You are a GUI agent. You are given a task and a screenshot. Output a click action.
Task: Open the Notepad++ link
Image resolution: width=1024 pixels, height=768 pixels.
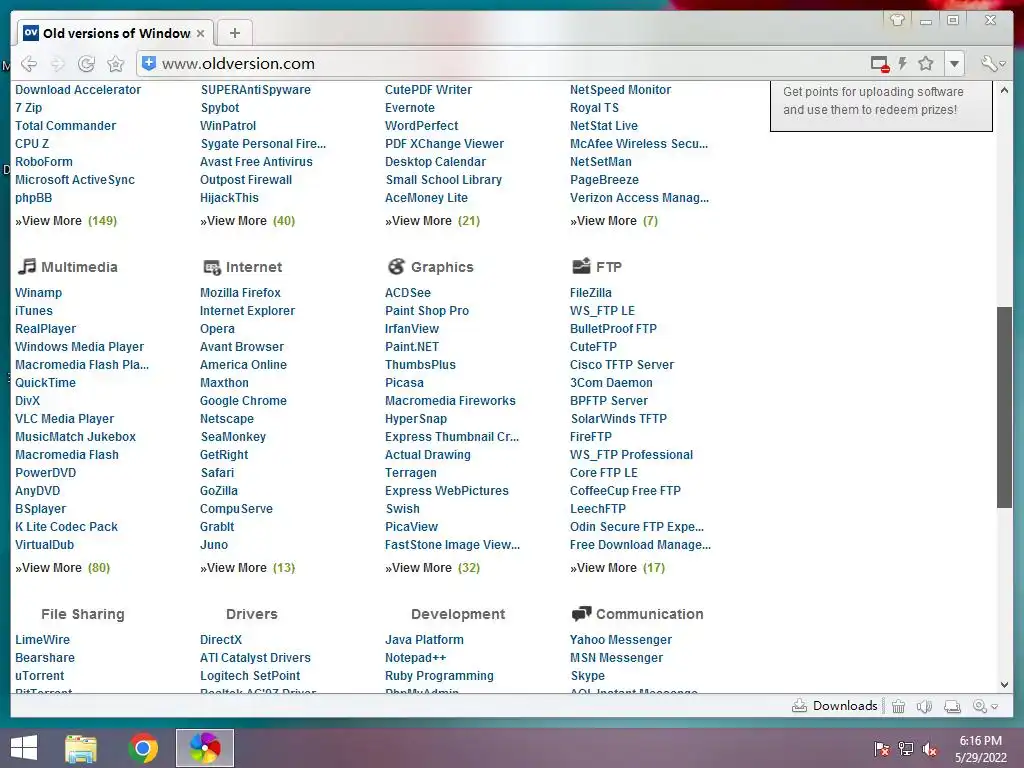tap(415, 658)
